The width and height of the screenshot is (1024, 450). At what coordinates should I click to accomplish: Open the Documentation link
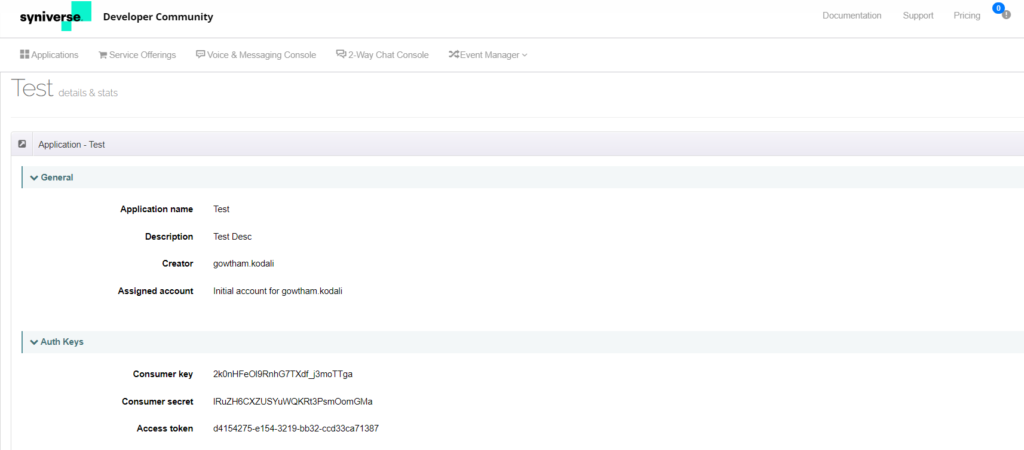point(851,16)
